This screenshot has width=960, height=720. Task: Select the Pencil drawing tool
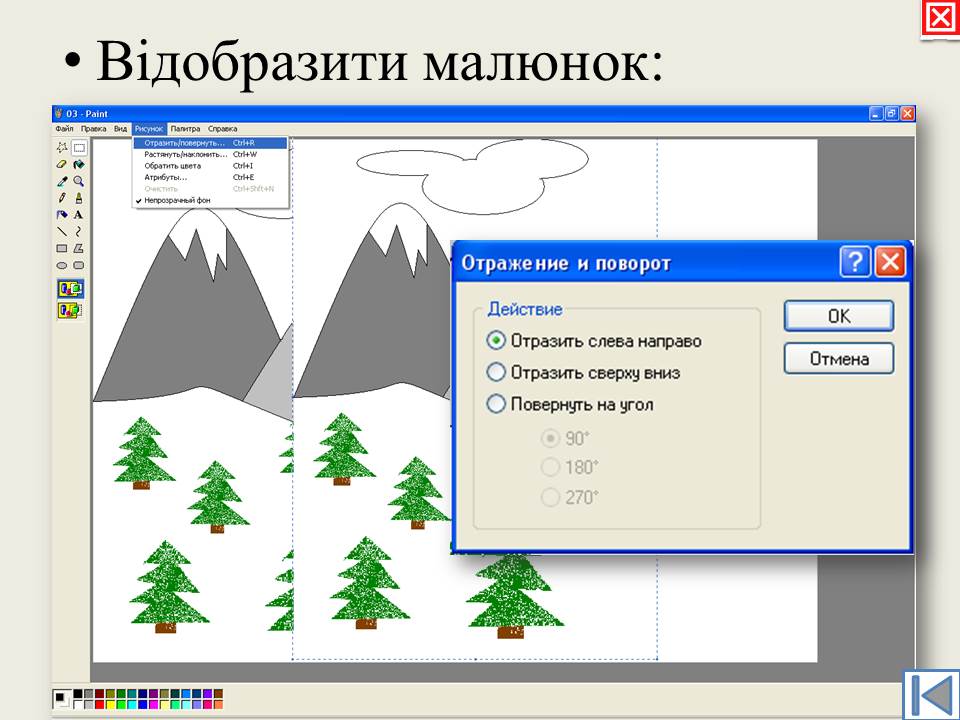(x=62, y=198)
